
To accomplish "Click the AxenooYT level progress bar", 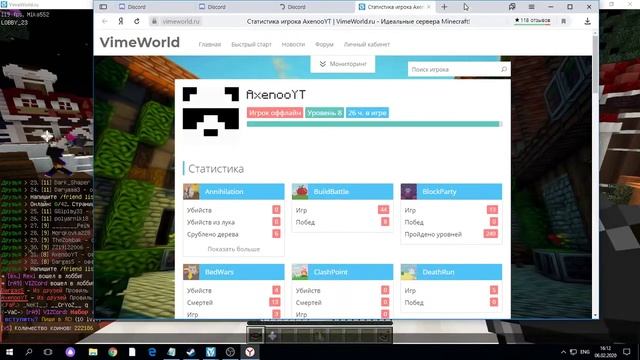I will (x=374, y=124).
